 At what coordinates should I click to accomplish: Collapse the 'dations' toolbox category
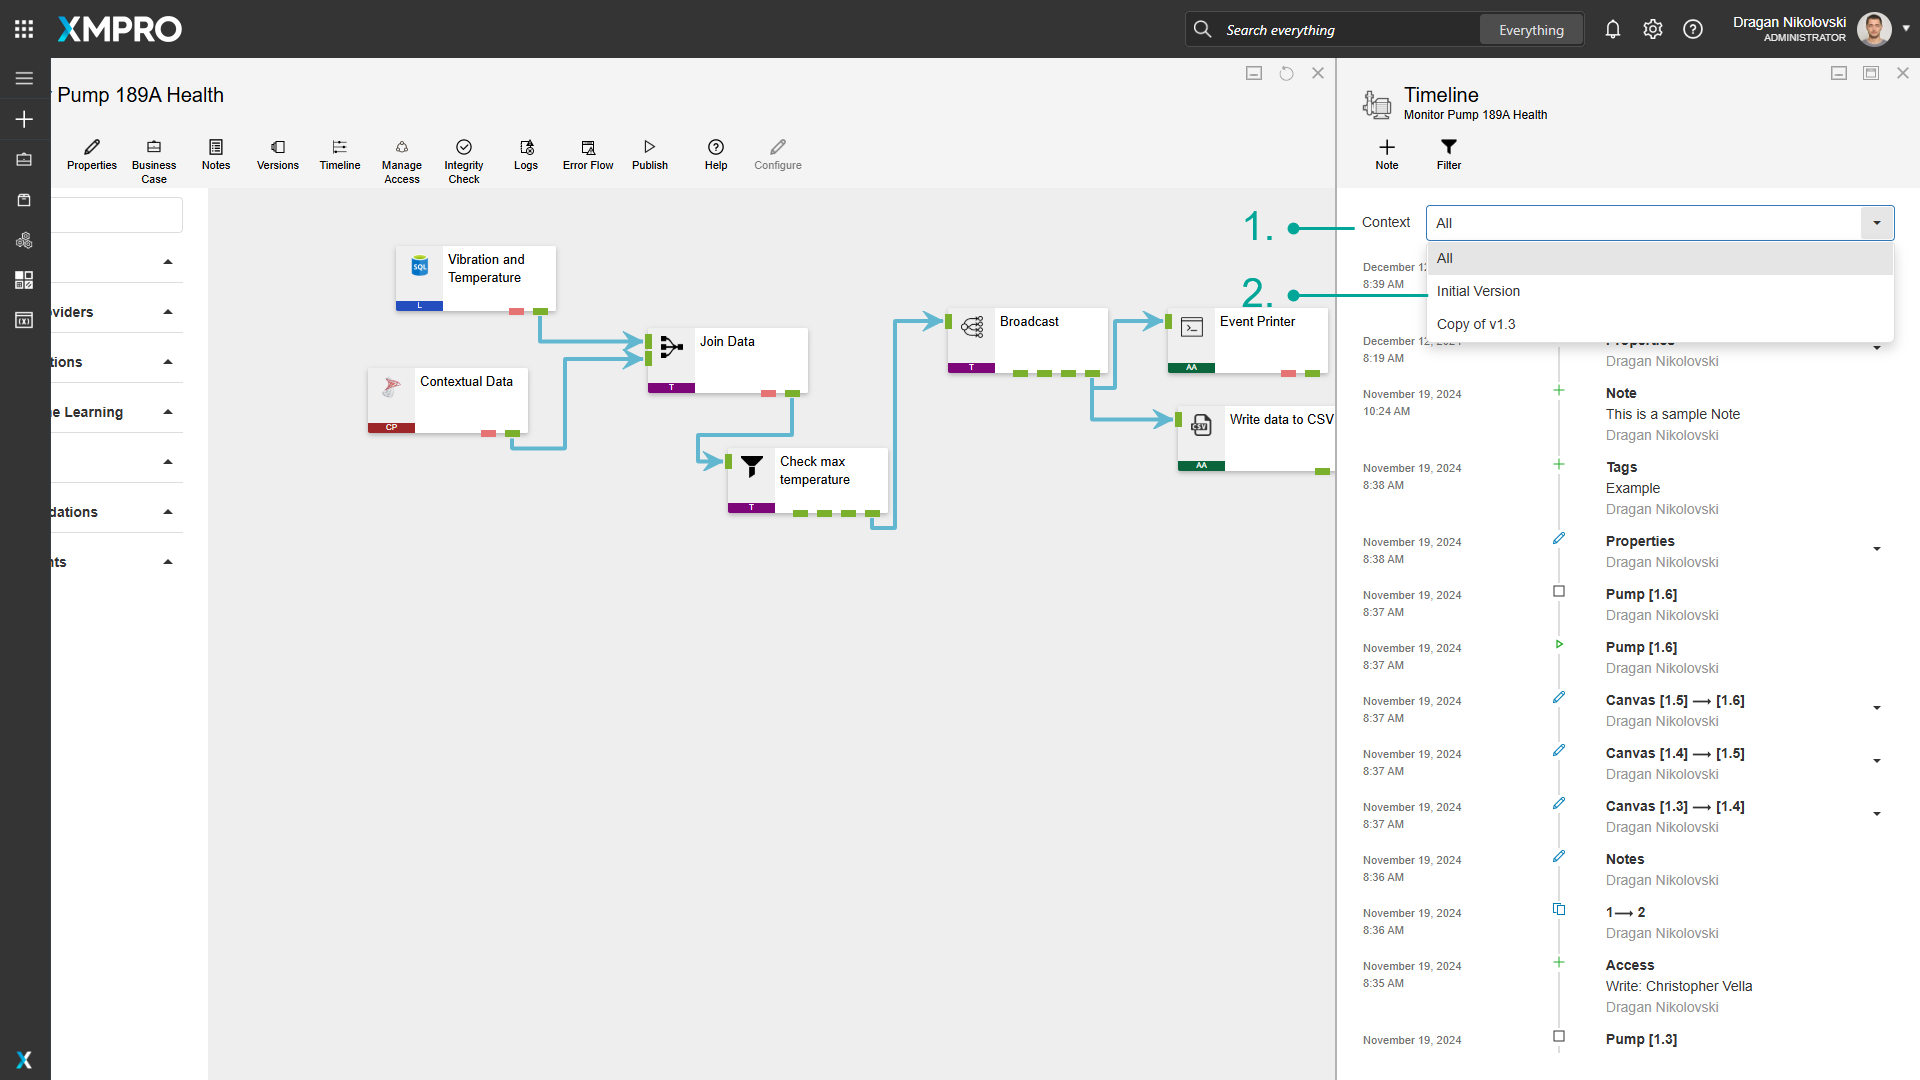(168, 512)
